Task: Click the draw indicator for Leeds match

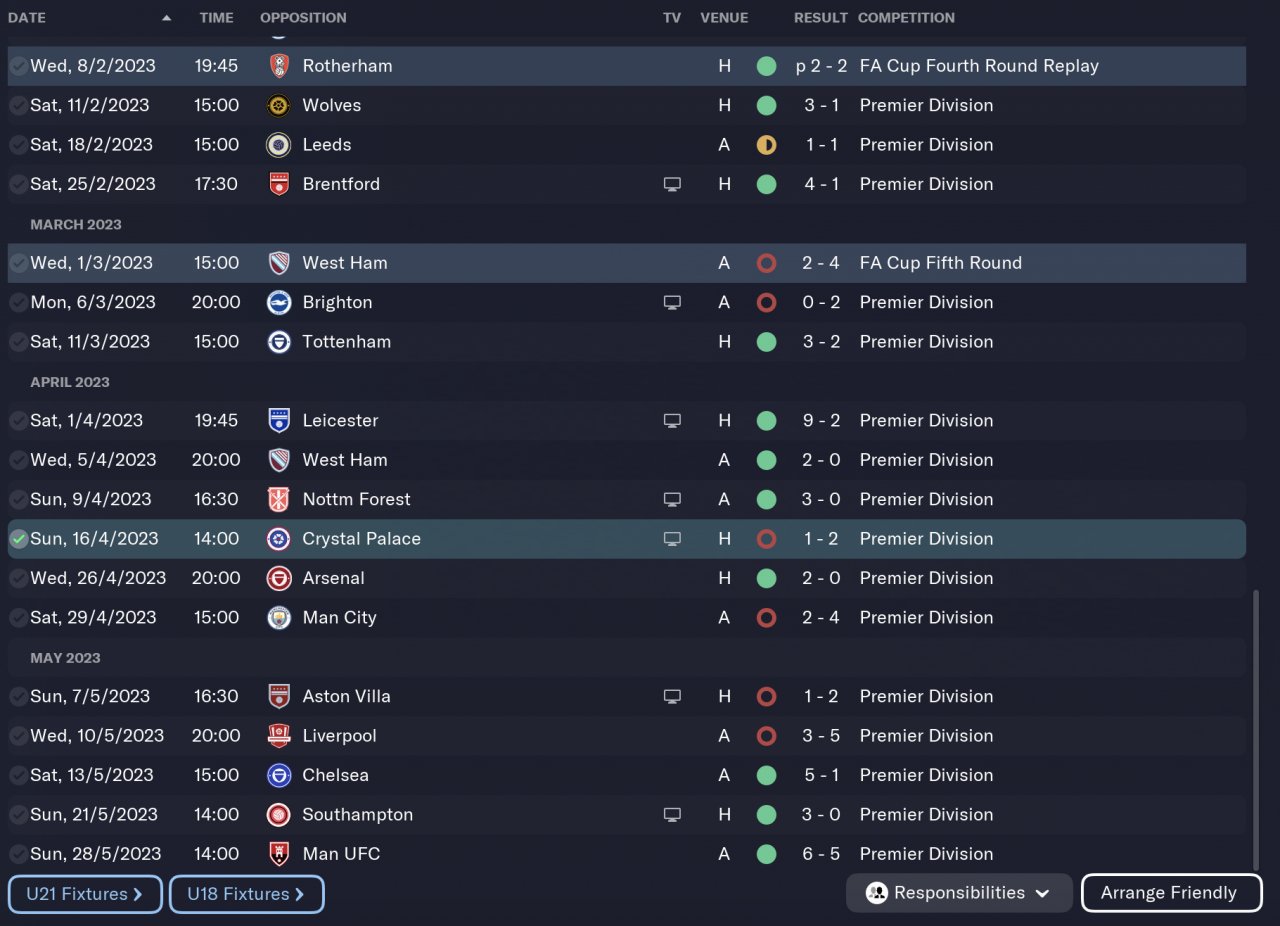Action: (766, 145)
